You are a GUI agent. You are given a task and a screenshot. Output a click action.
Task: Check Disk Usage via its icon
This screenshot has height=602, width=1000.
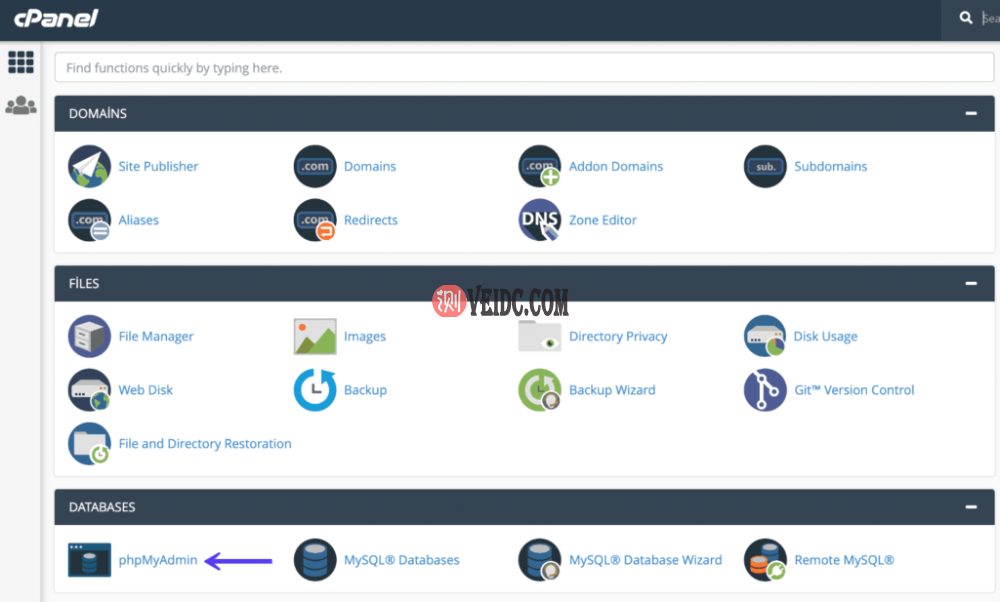[766, 336]
